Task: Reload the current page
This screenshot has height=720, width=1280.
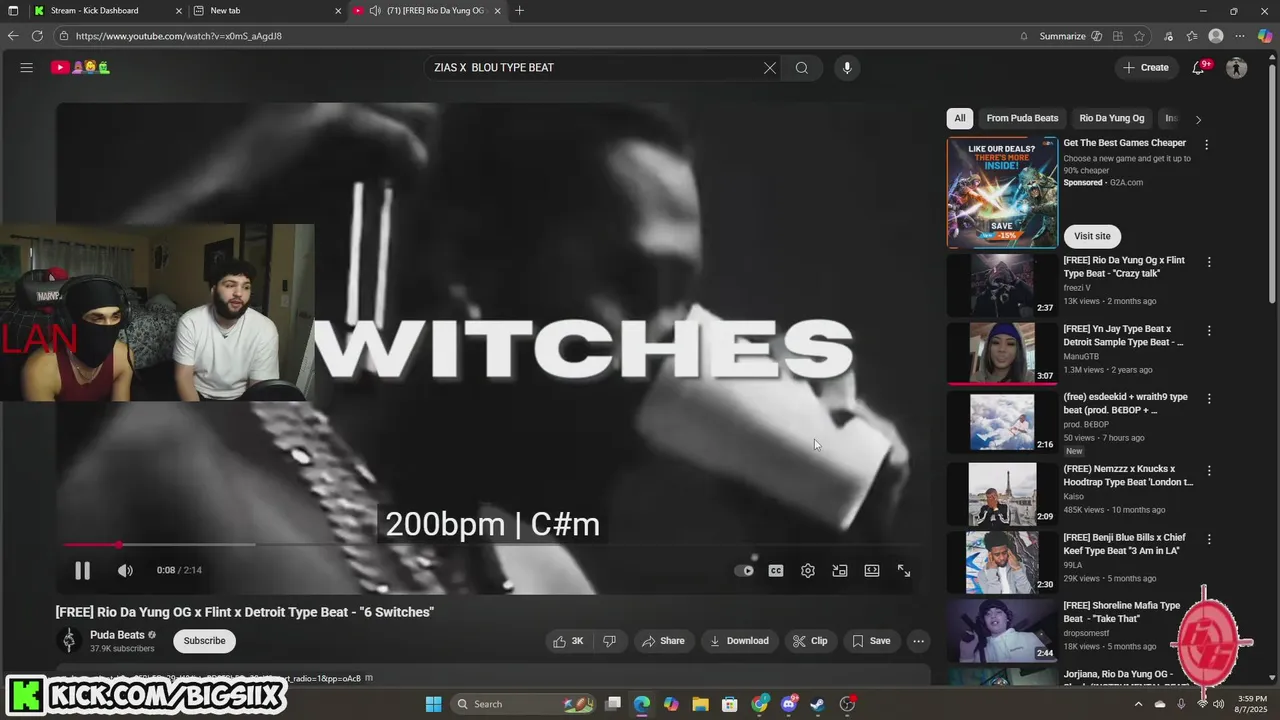Action: pyautogui.click(x=37, y=36)
